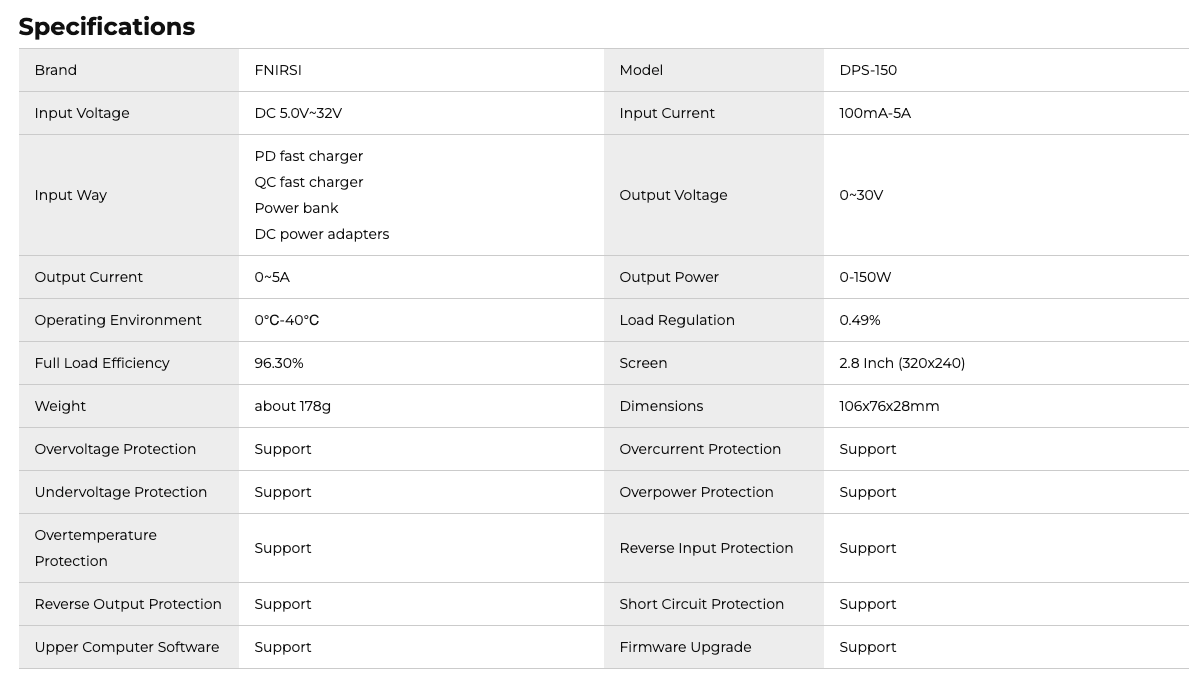Image resolution: width=1199 pixels, height=680 pixels.
Task: Click the PD fast charger text
Action: click(309, 156)
